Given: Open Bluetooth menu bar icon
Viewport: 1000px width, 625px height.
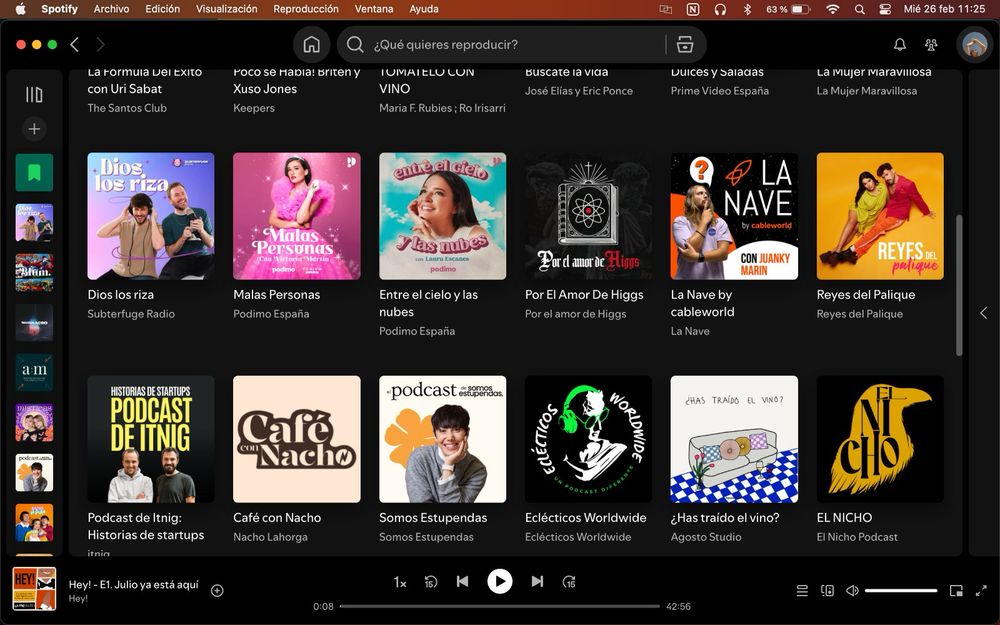Looking at the screenshot, I should tap(747, 9).
